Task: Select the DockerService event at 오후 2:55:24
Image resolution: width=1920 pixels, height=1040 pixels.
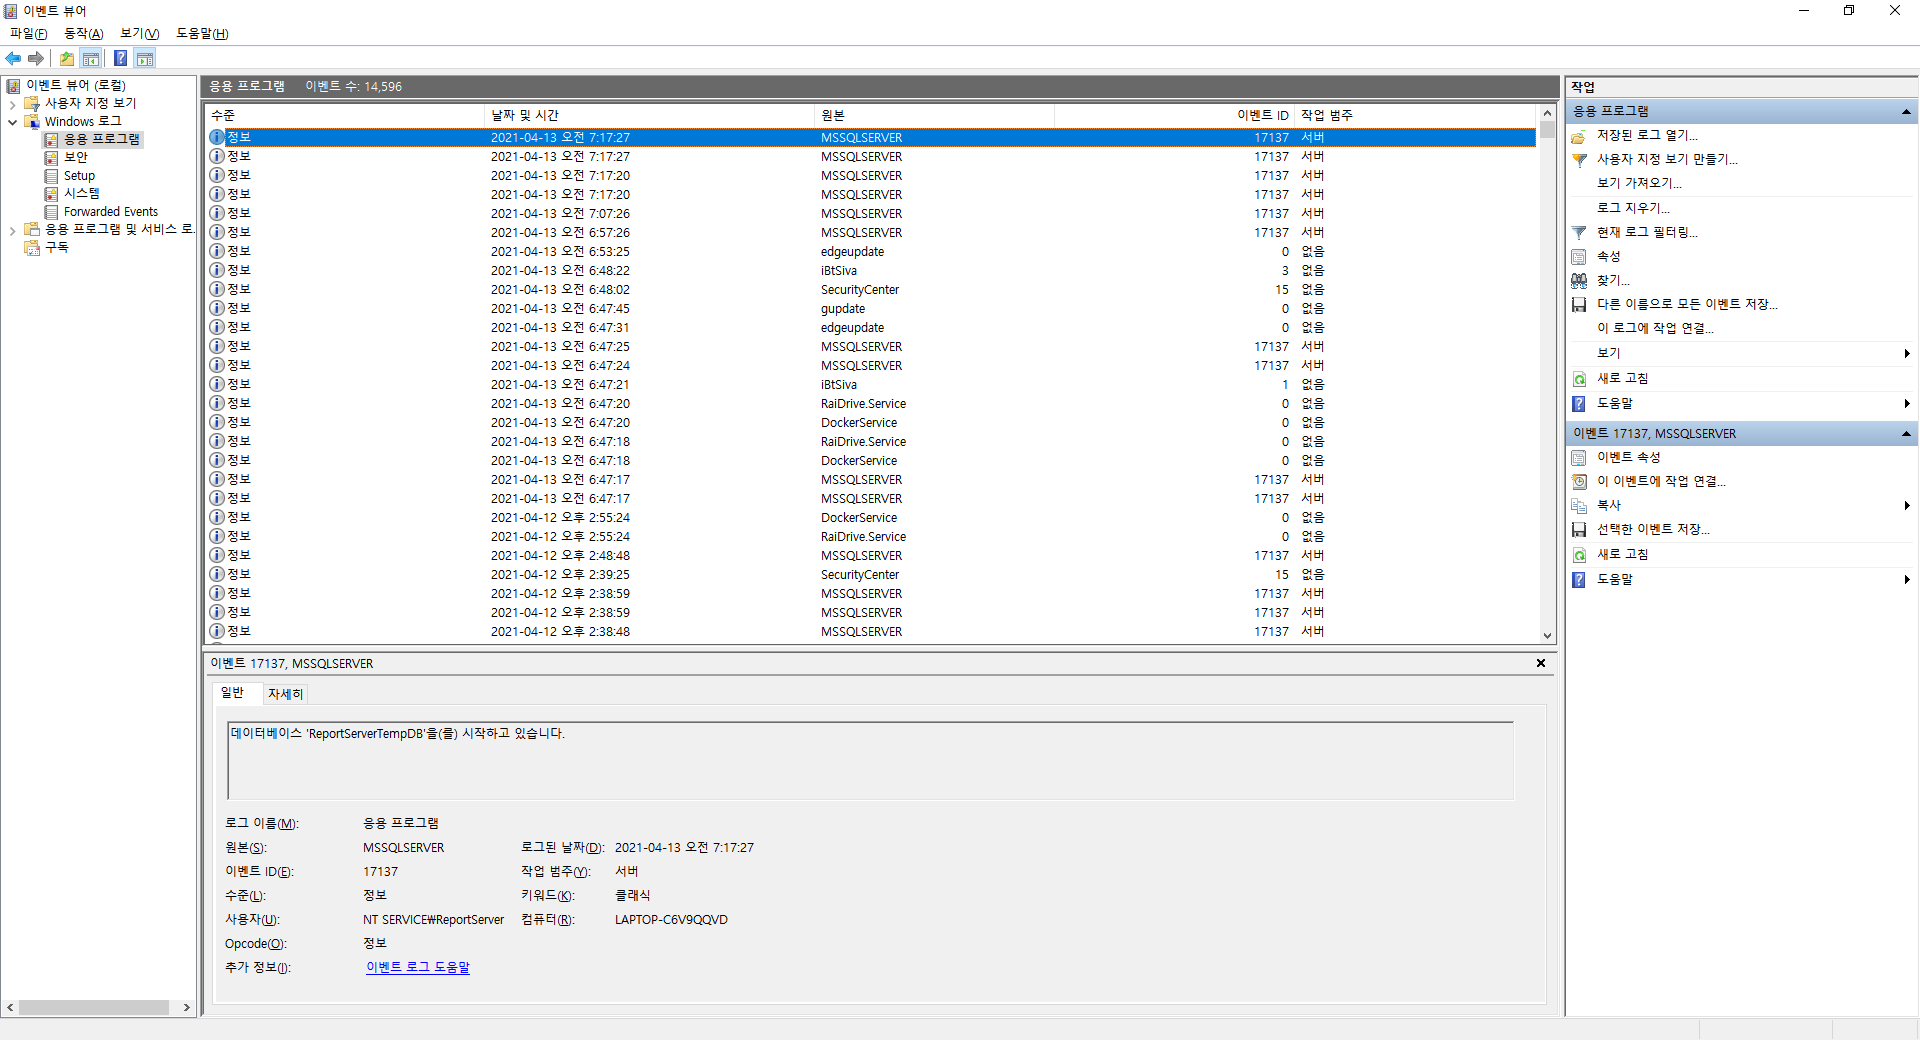Action: [871, 518]
